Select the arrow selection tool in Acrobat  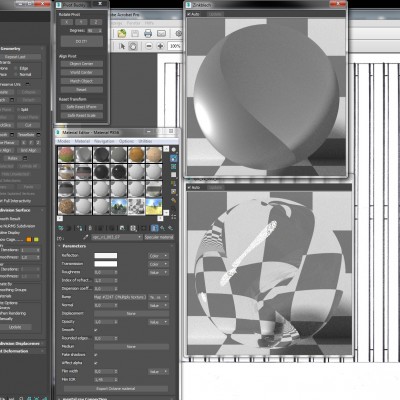click(122, 46)
